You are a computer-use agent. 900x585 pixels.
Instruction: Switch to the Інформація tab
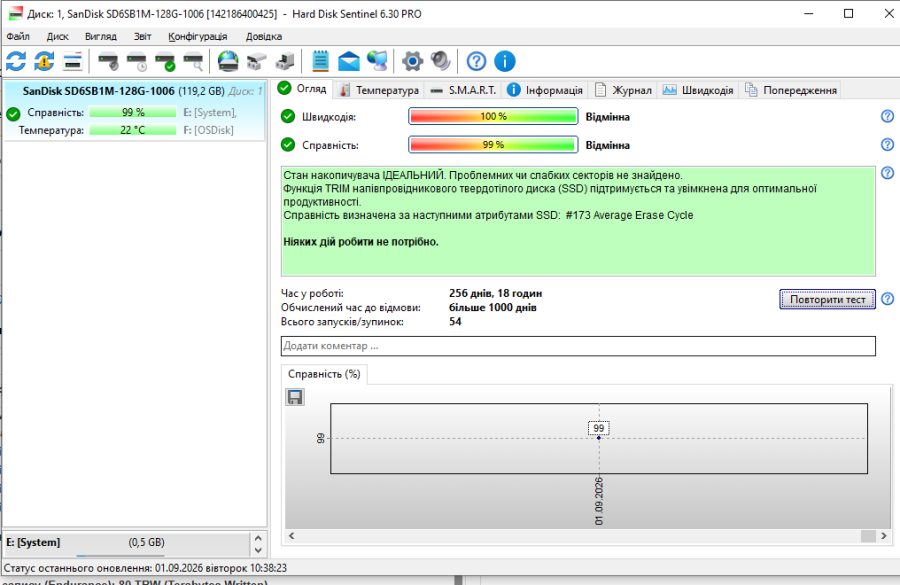pyautogui.click(x=545, y=90)
